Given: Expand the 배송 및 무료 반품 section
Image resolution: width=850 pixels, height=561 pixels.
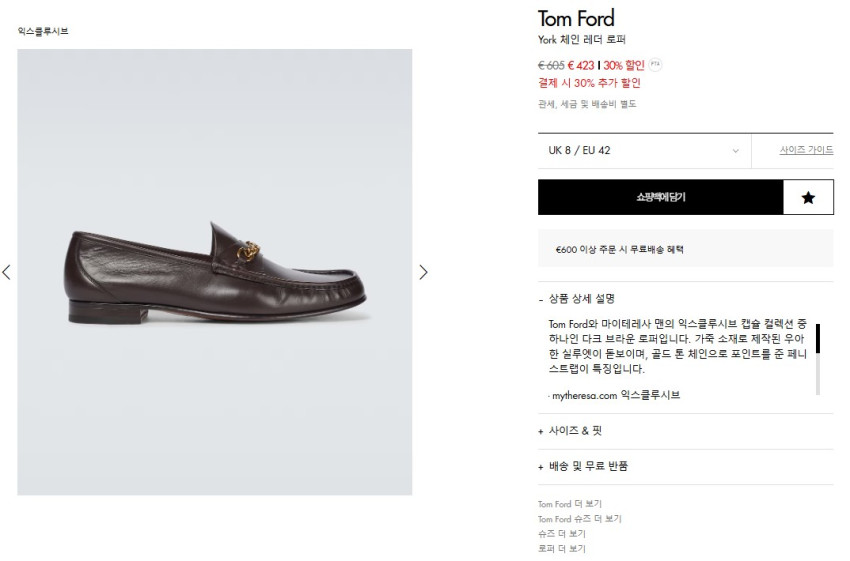Looking at the screenshot, I should pyautogui.click(x=587, y=467).
